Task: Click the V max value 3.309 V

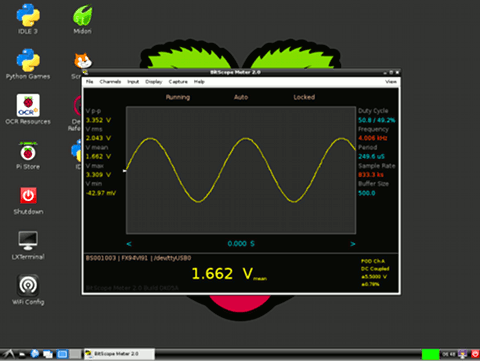Action: 98,175
